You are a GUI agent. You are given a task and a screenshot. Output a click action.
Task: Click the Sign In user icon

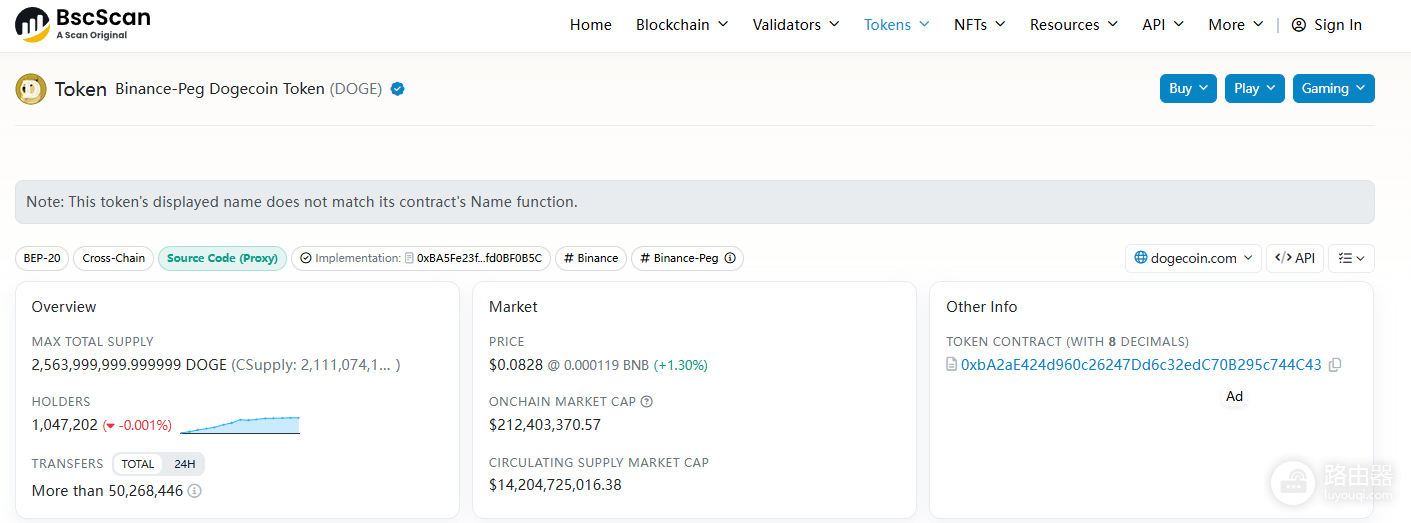[x=1298, y=25]
